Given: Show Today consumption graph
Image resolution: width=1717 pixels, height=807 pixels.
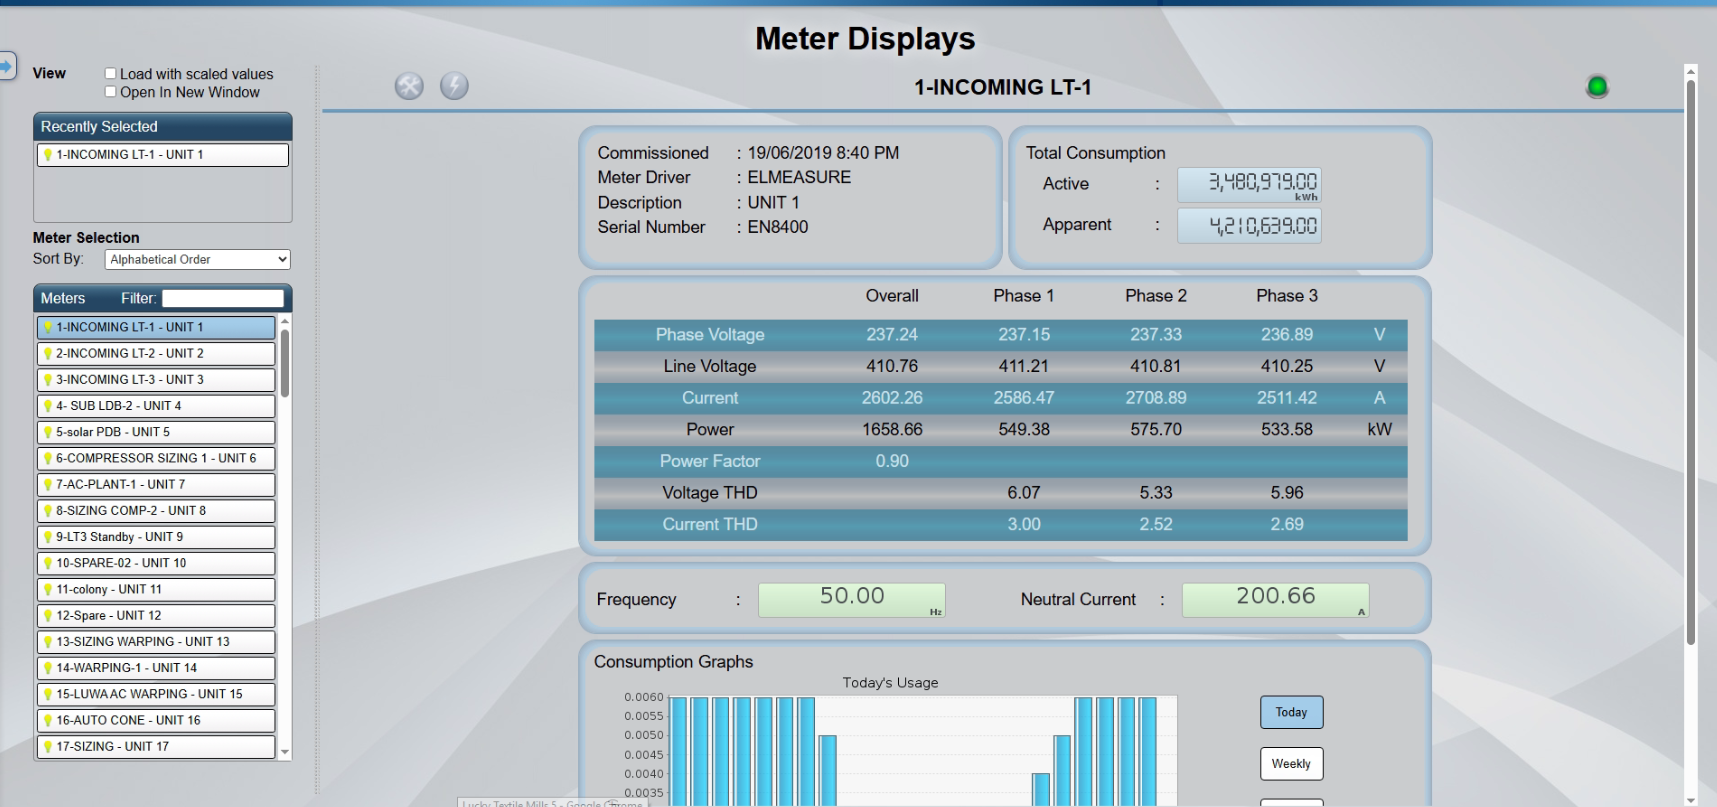Looking at the screenshot, I should click(x=1291, y=712).
